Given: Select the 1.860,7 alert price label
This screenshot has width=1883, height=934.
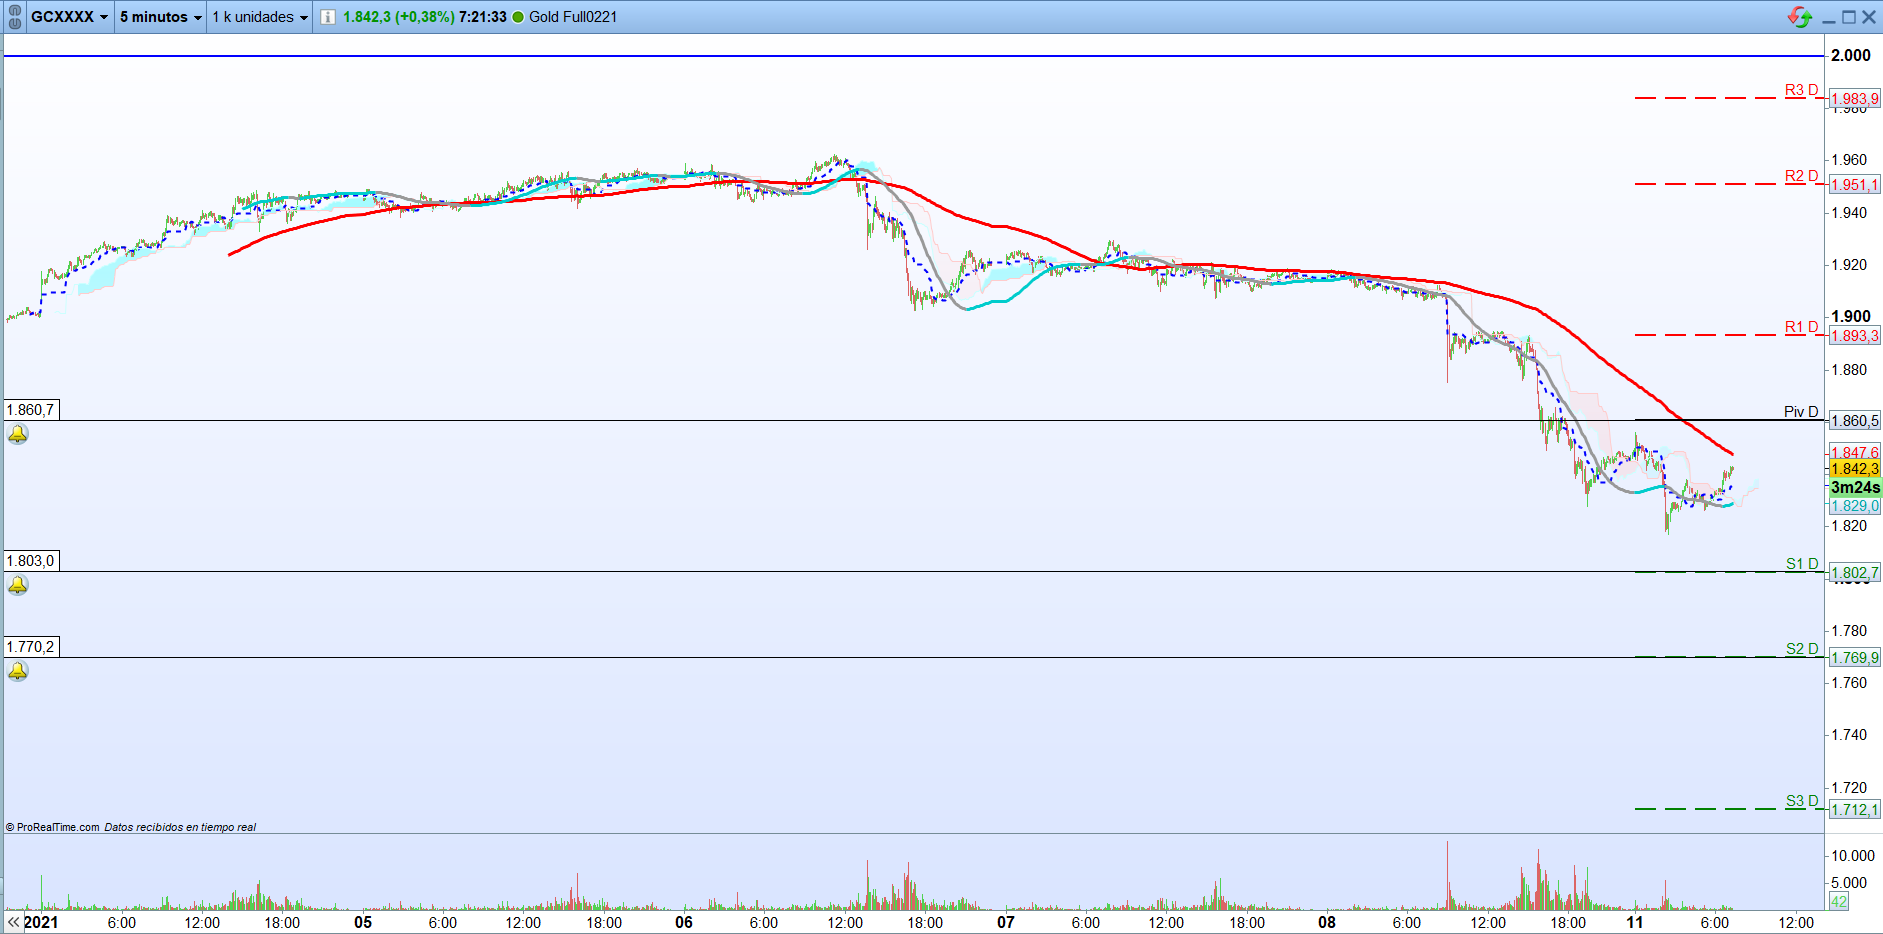Looking at the screenshot, I should pos(31,410).
